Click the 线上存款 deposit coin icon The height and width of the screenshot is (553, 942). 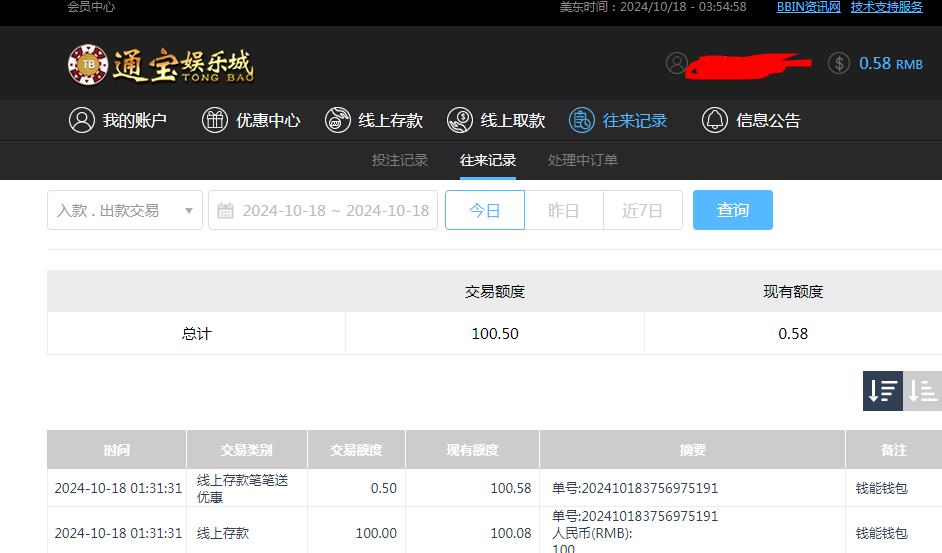(338, 120)
